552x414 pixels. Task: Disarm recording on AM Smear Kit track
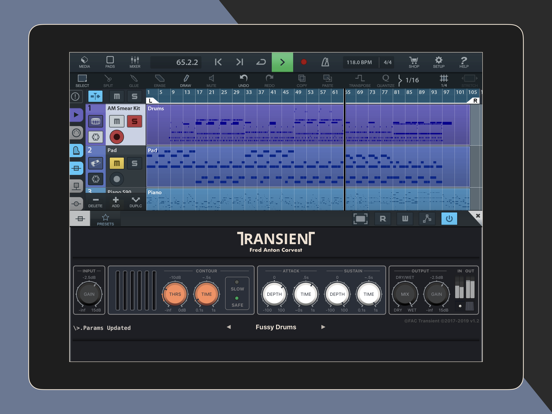pyautogui.click(x=117, y=137)
